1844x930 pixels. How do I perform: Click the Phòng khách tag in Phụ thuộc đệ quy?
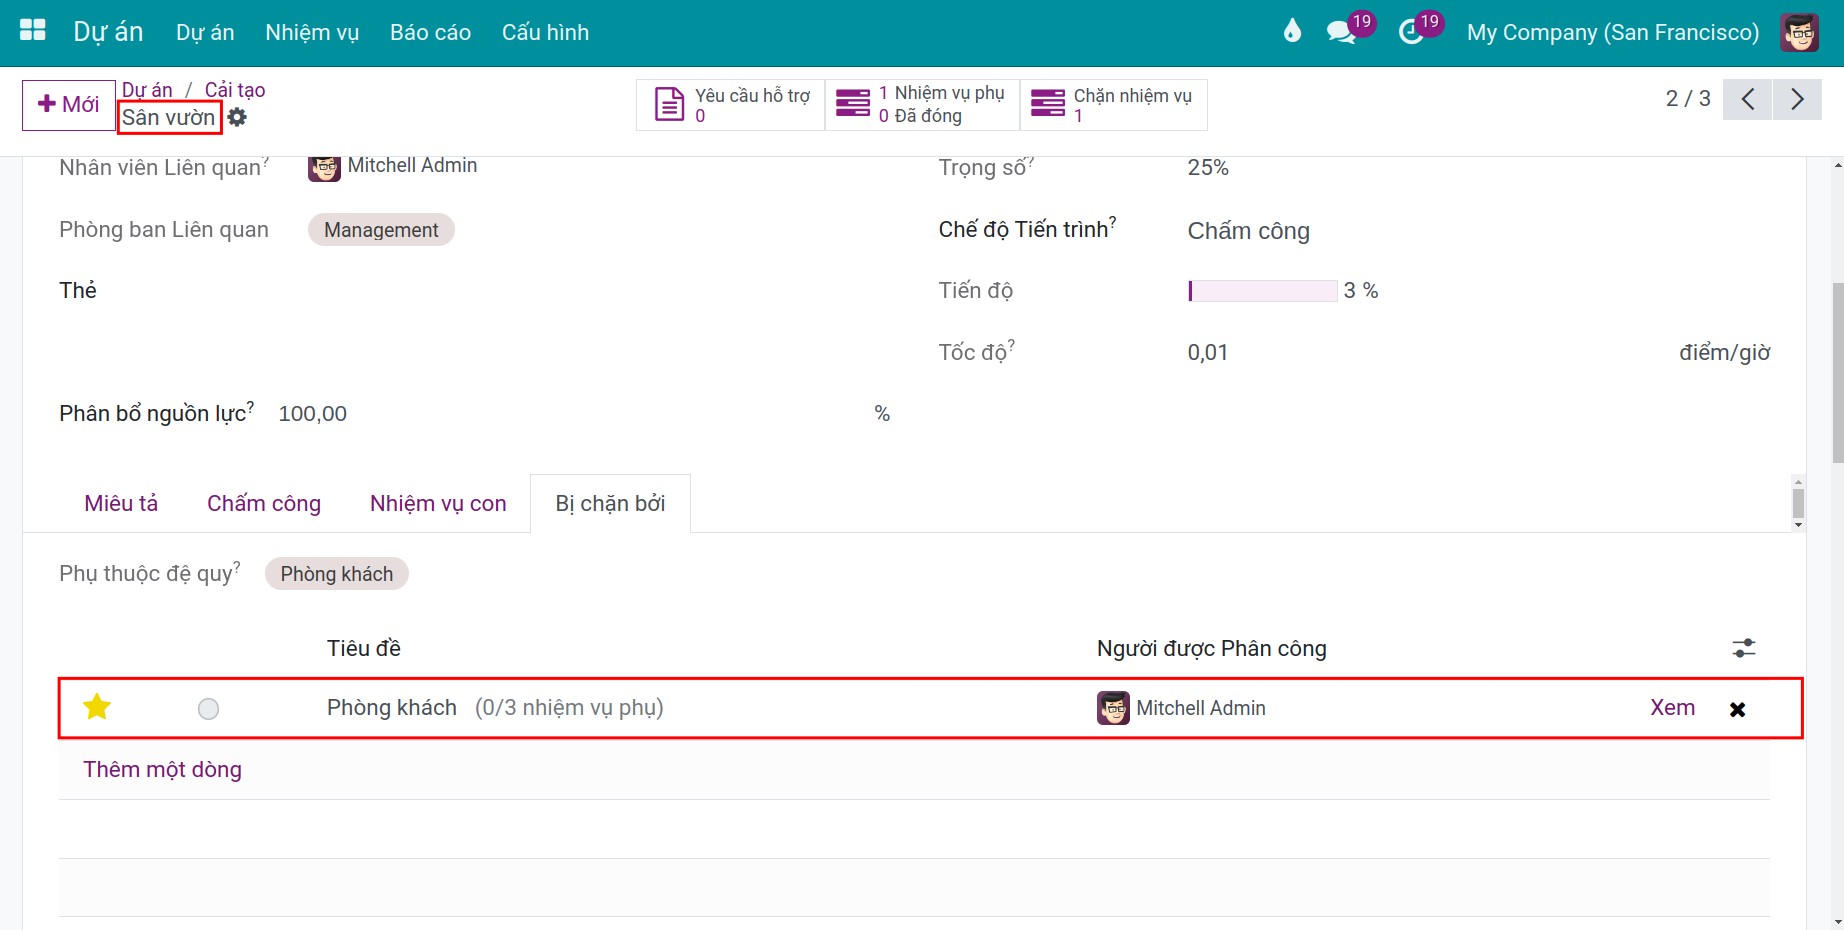click(x=336, y=574)
